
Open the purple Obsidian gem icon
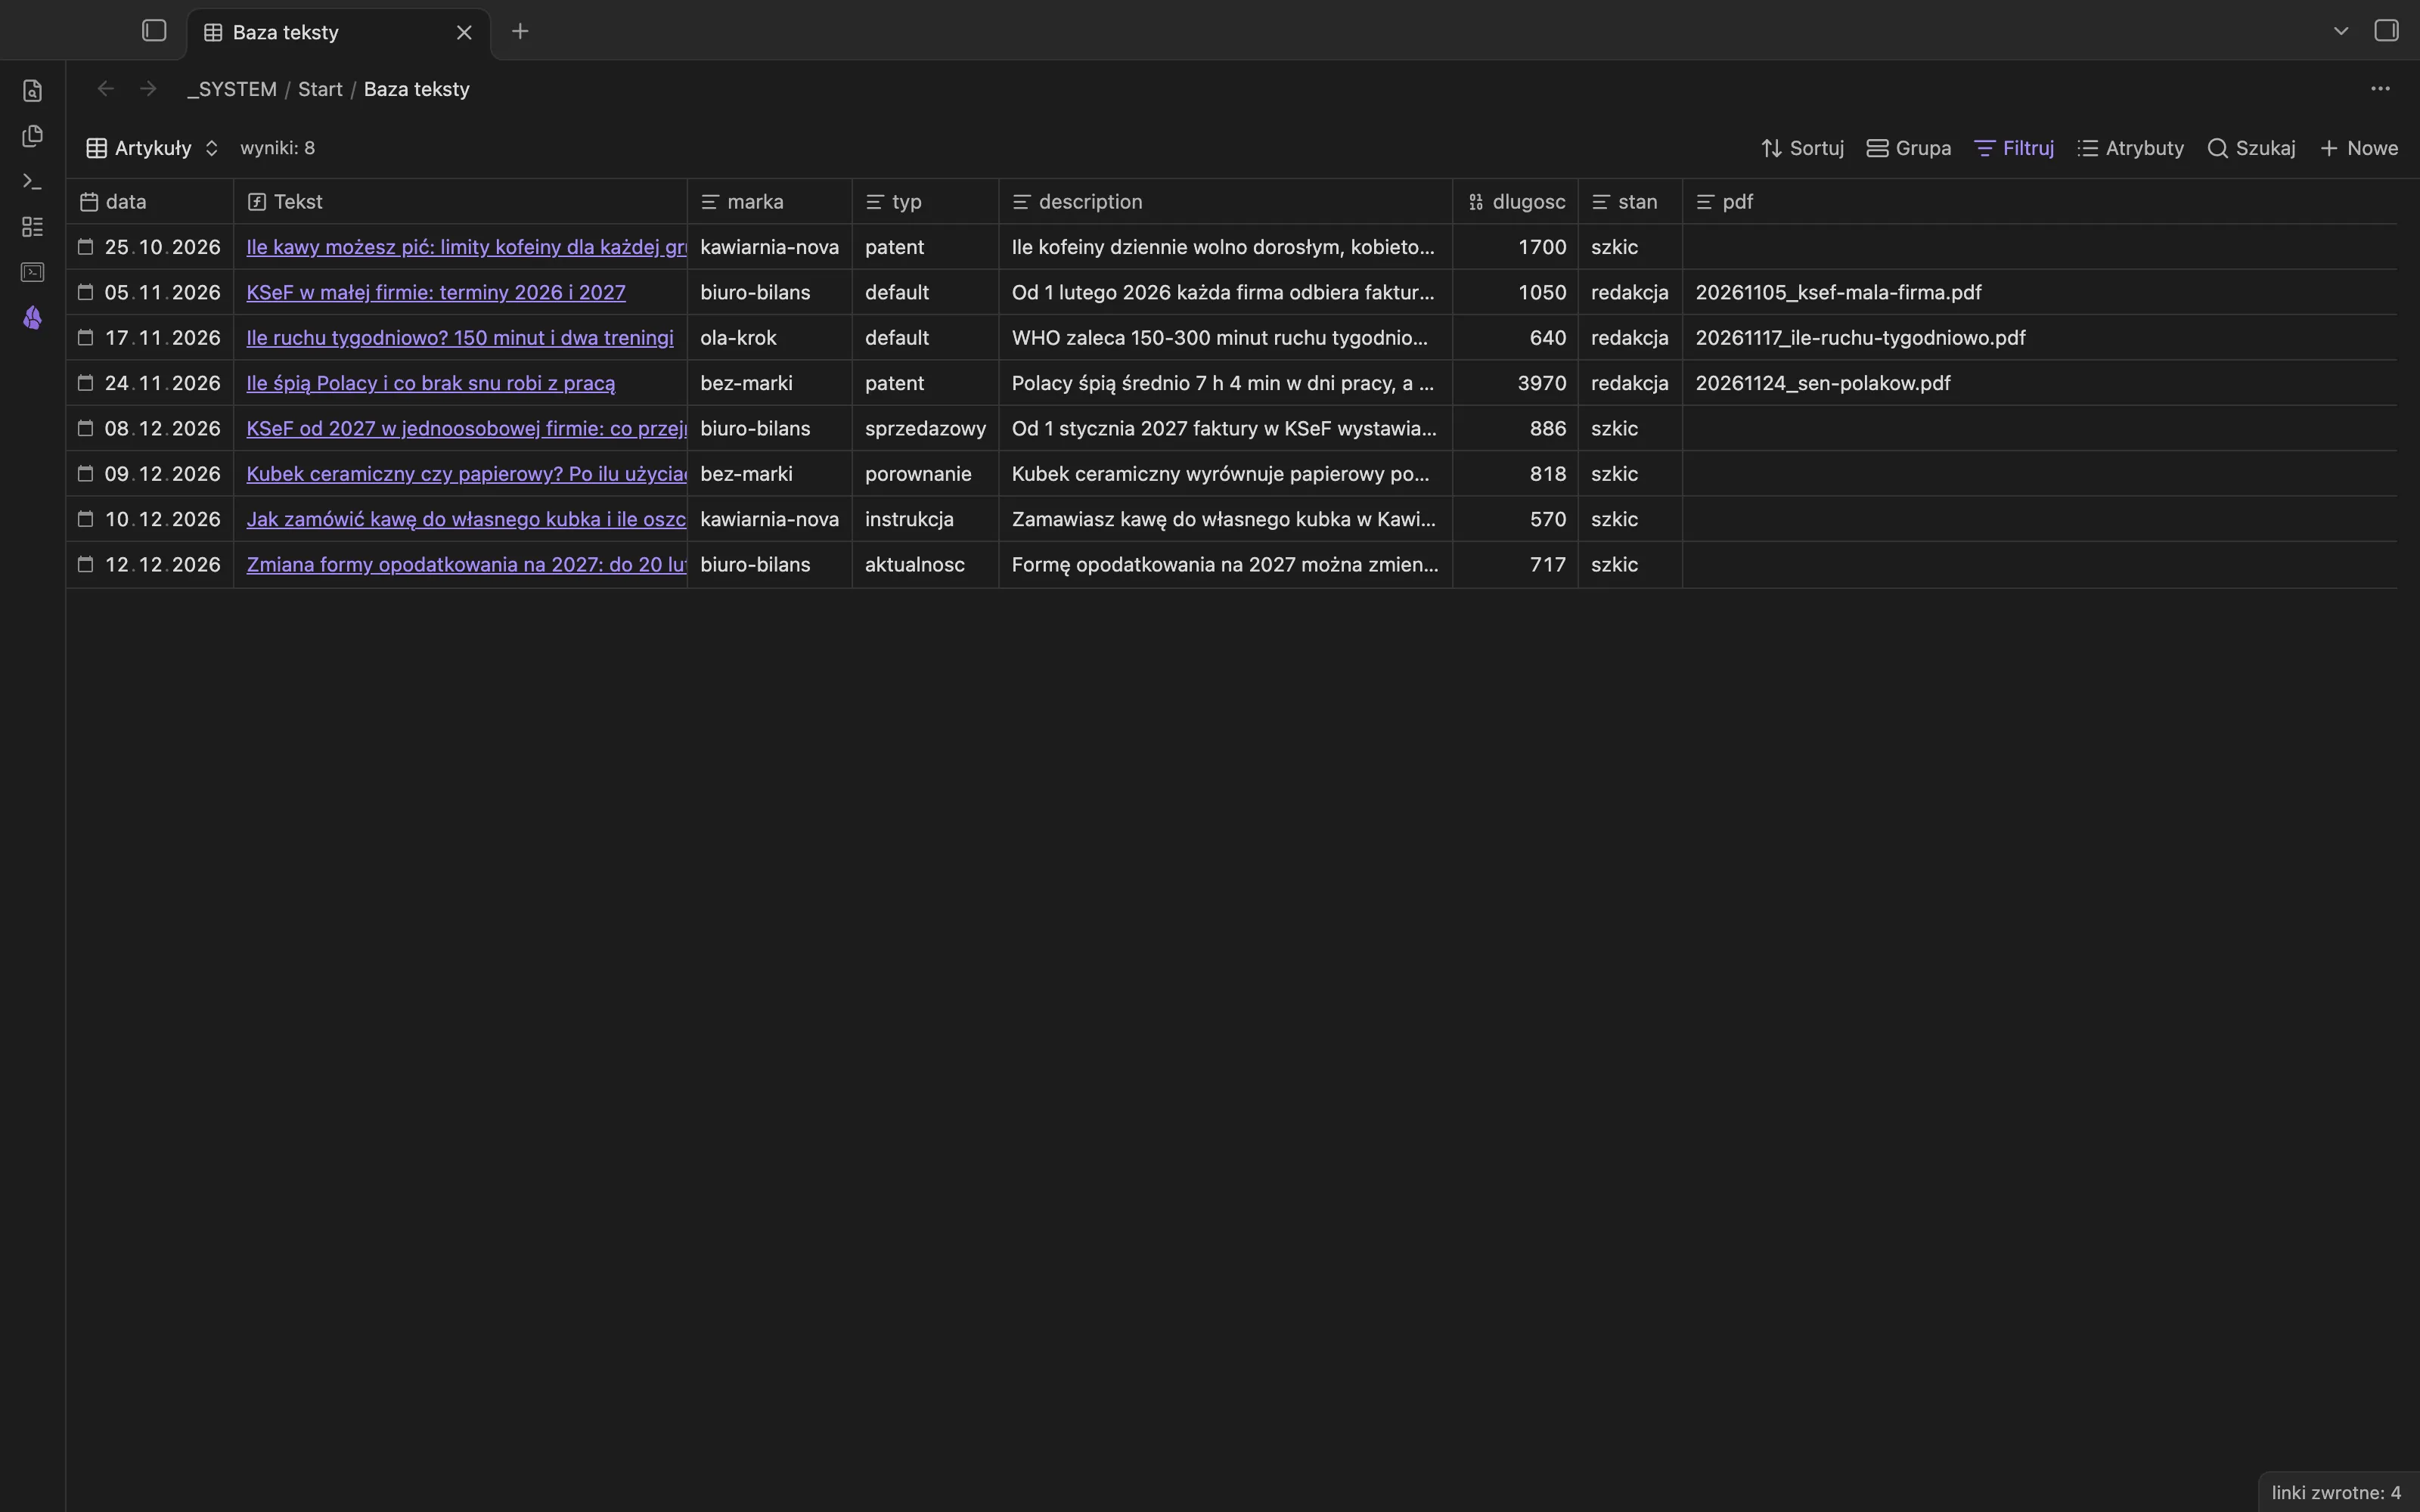coord(32,318)
